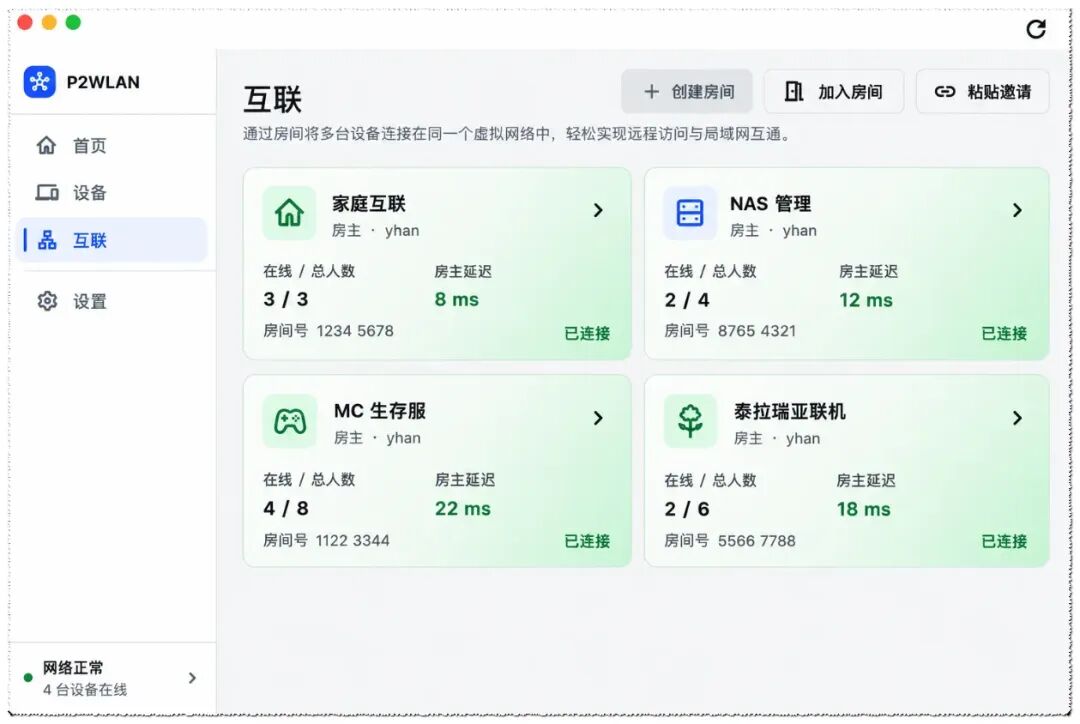
Task: Click the home icon beside 首页
Action: click(46, 145)
